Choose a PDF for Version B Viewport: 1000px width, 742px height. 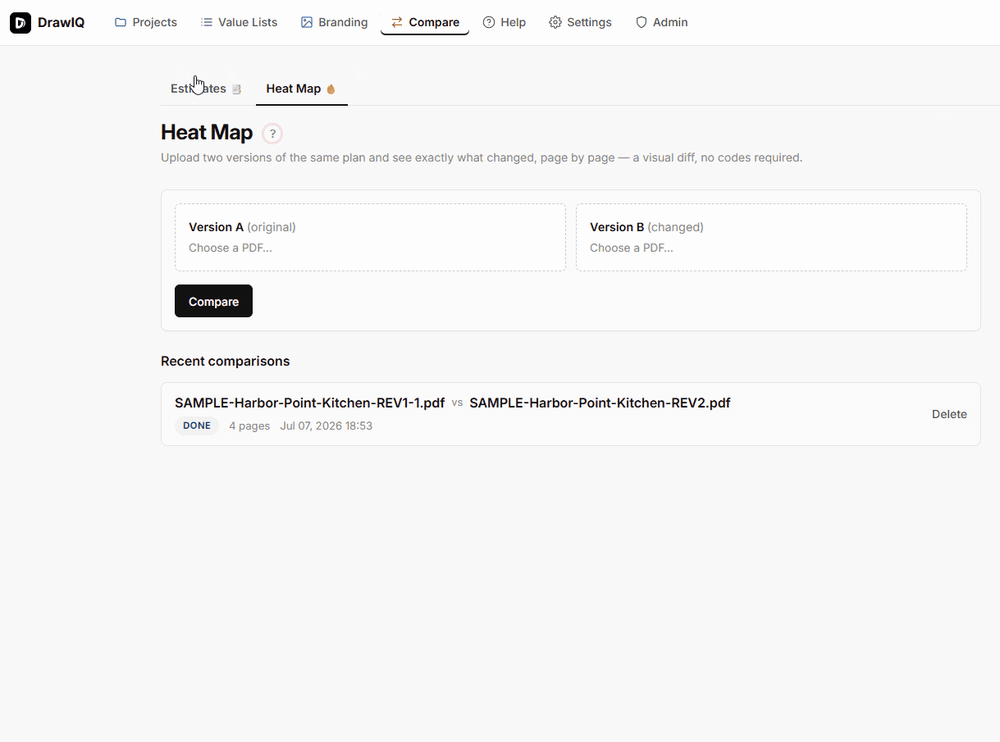click(x=771, y=237)
